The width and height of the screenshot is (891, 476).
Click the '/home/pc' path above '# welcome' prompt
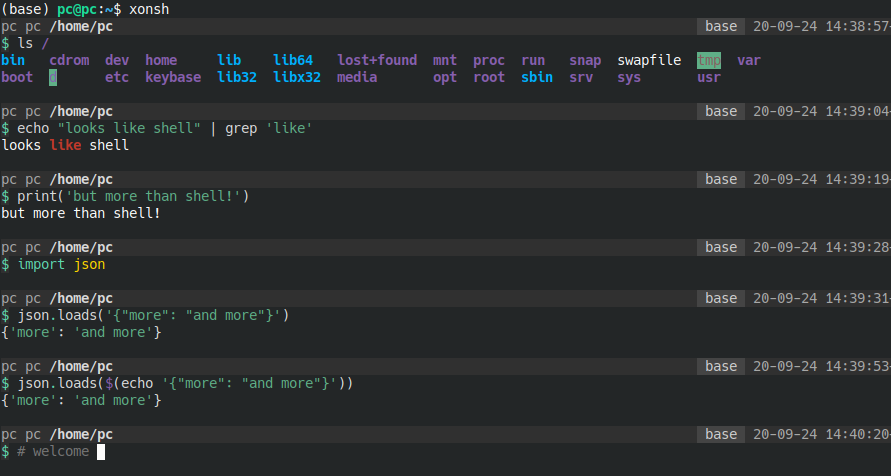(x=81, y=435)
